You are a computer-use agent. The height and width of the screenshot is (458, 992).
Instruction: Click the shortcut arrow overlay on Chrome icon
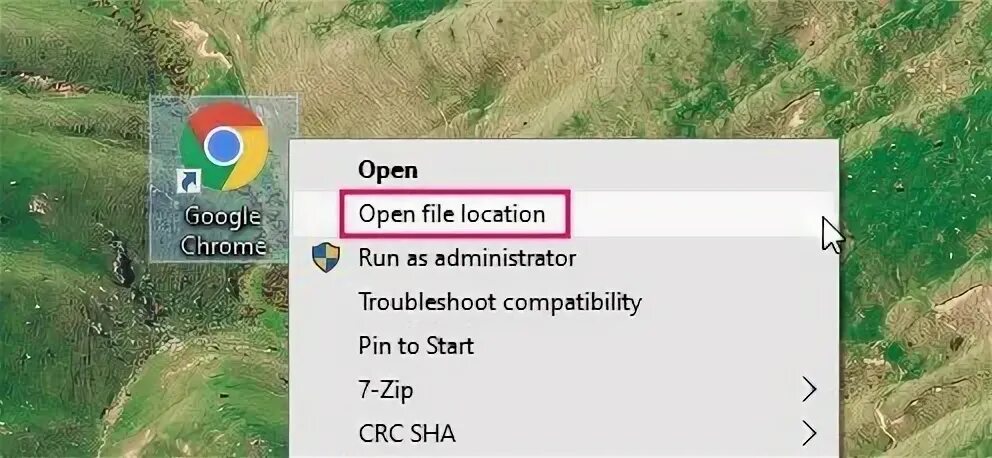(x=189, y=181)
